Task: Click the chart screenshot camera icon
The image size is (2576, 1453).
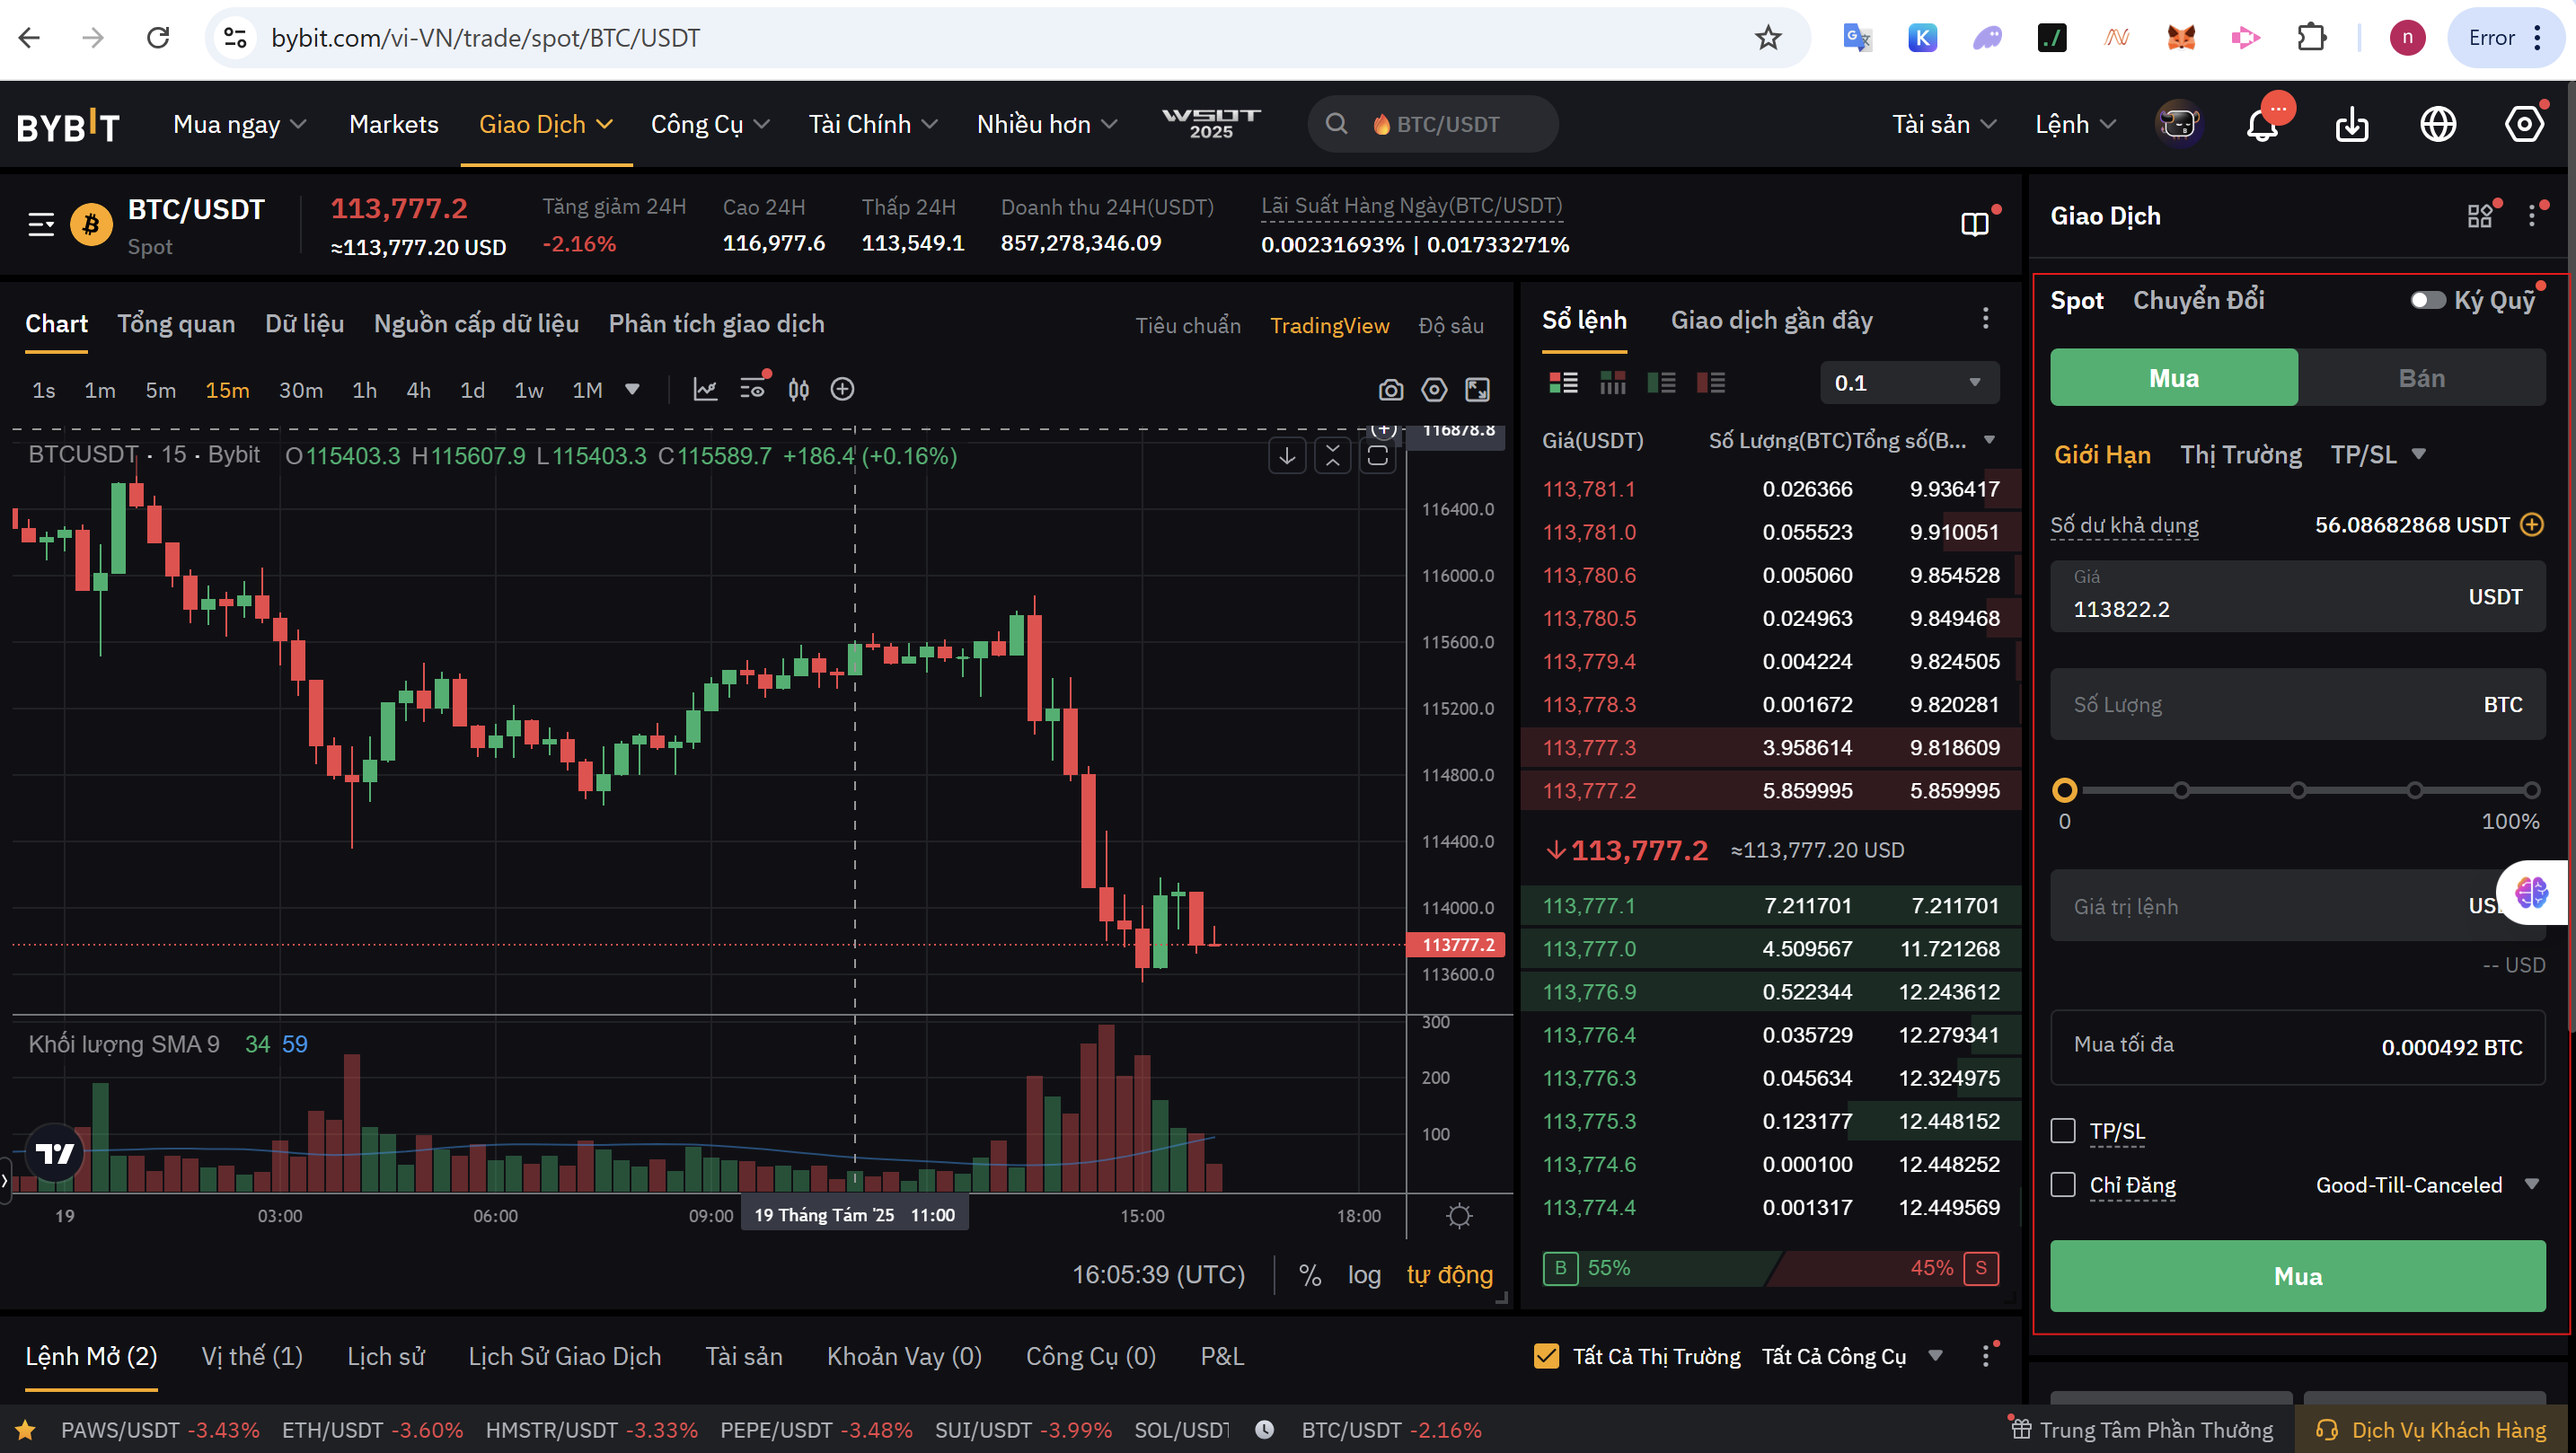Action: 1390,390
